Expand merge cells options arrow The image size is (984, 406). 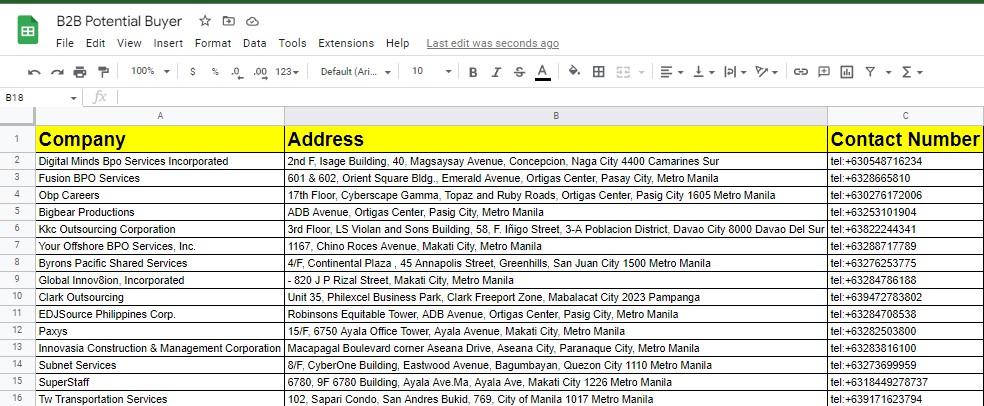pos(641,72)
